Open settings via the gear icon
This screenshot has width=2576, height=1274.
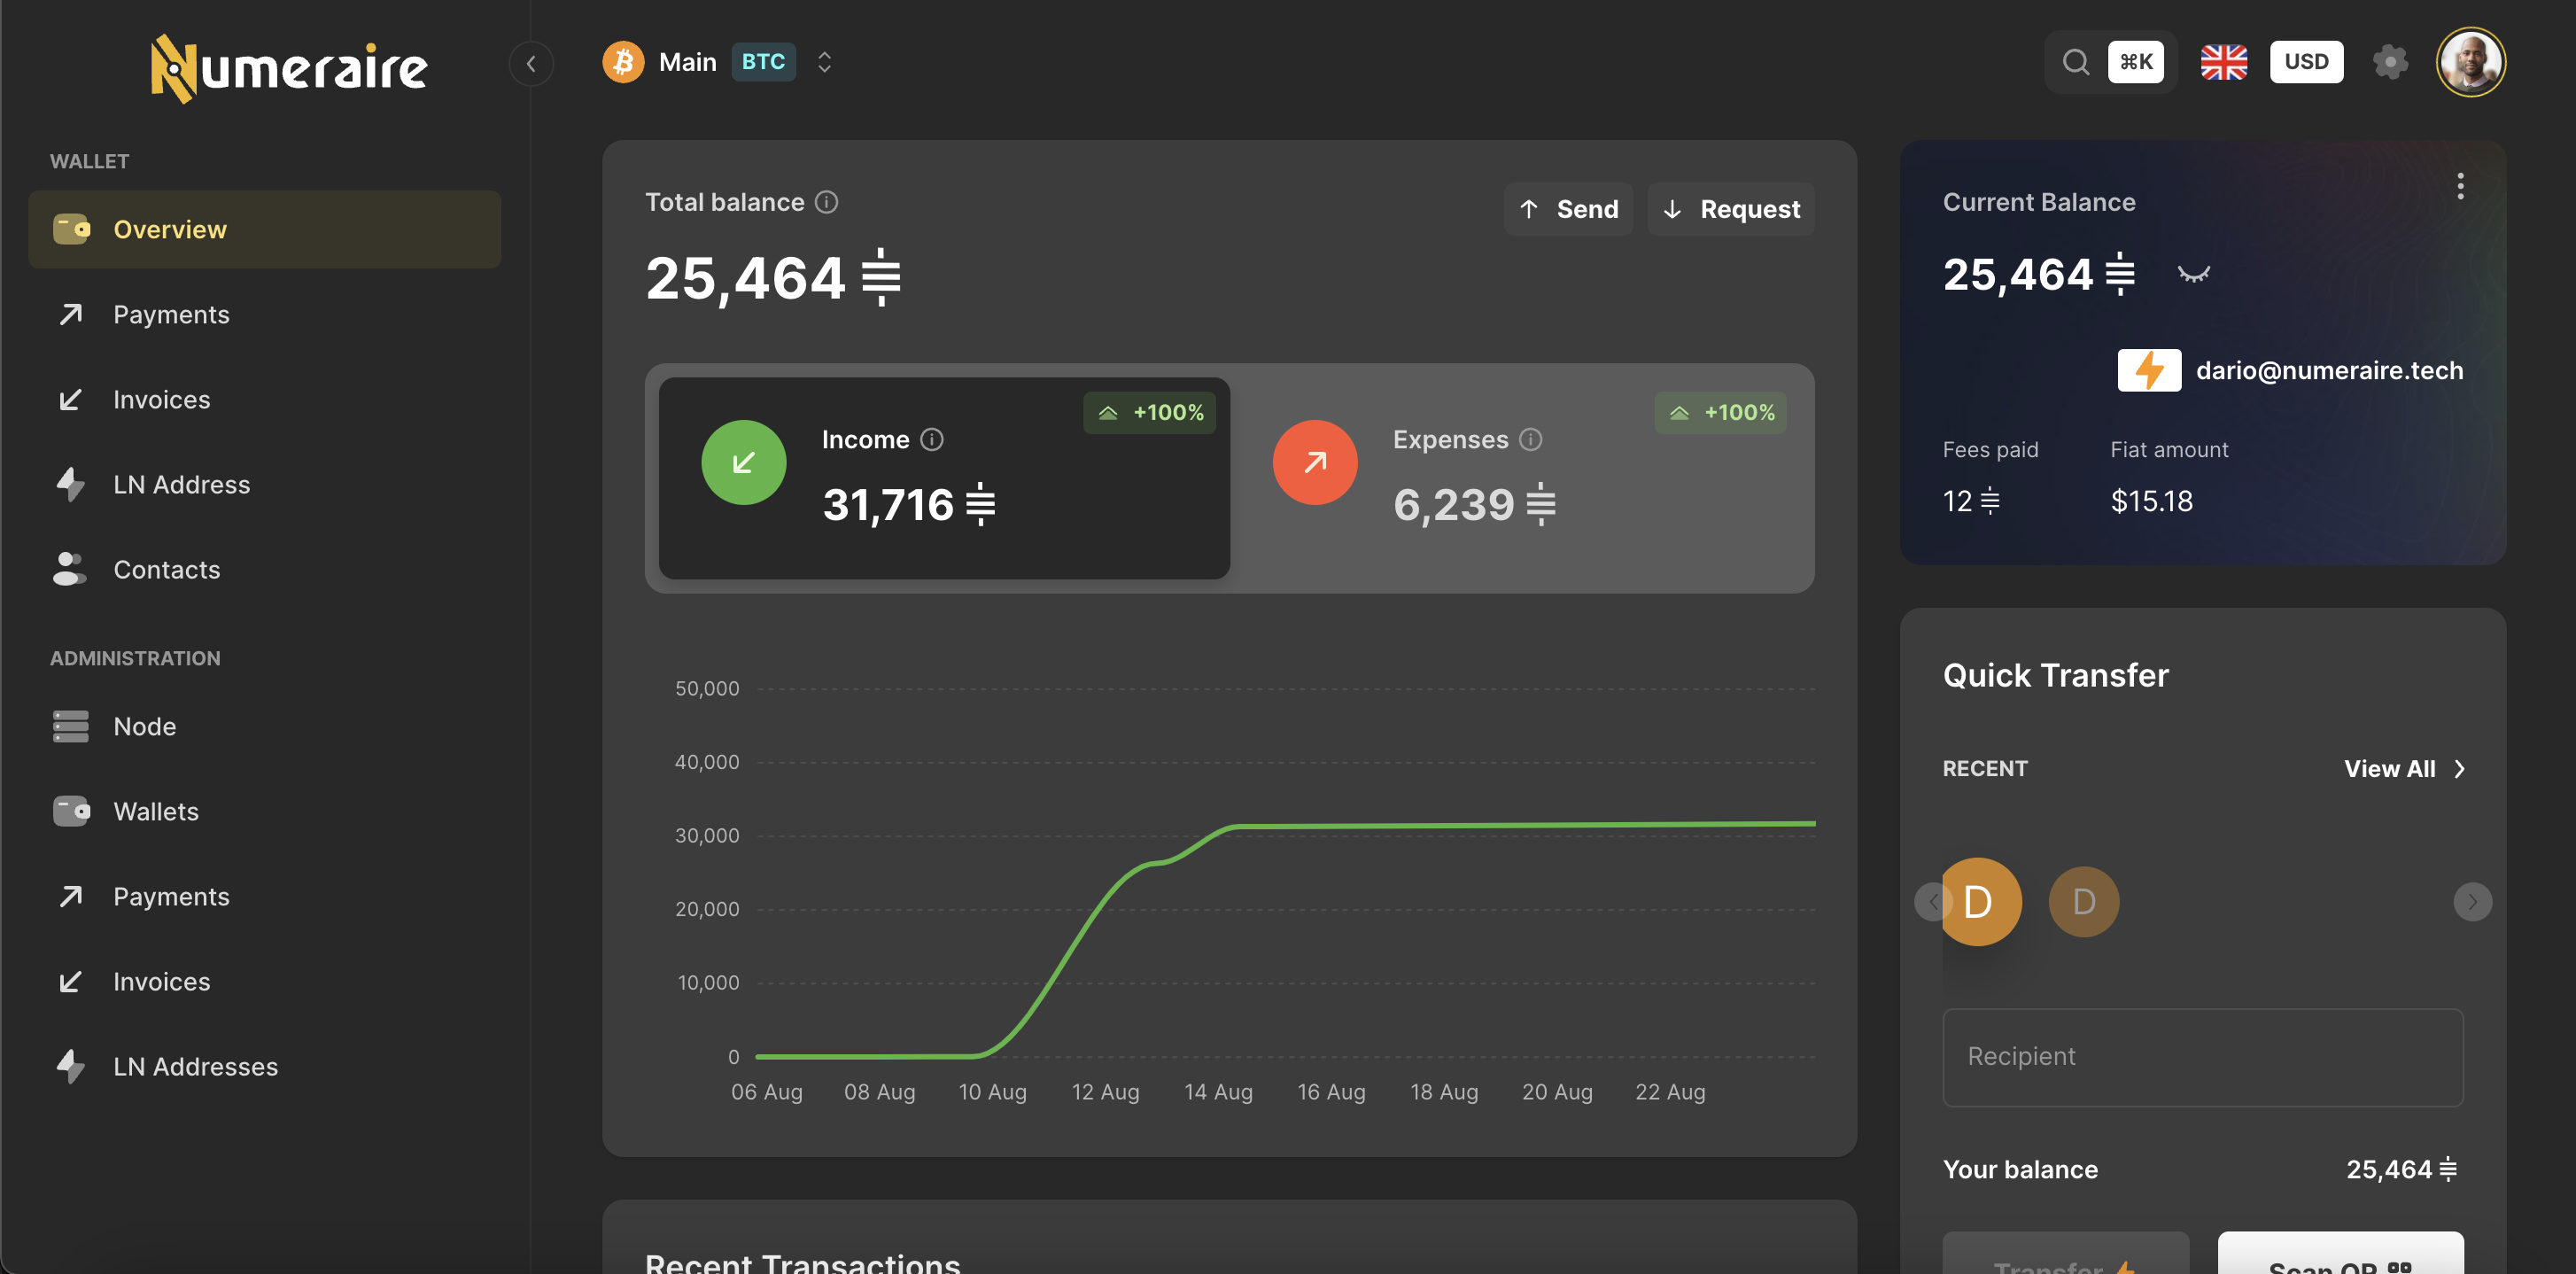point(2390,62)
